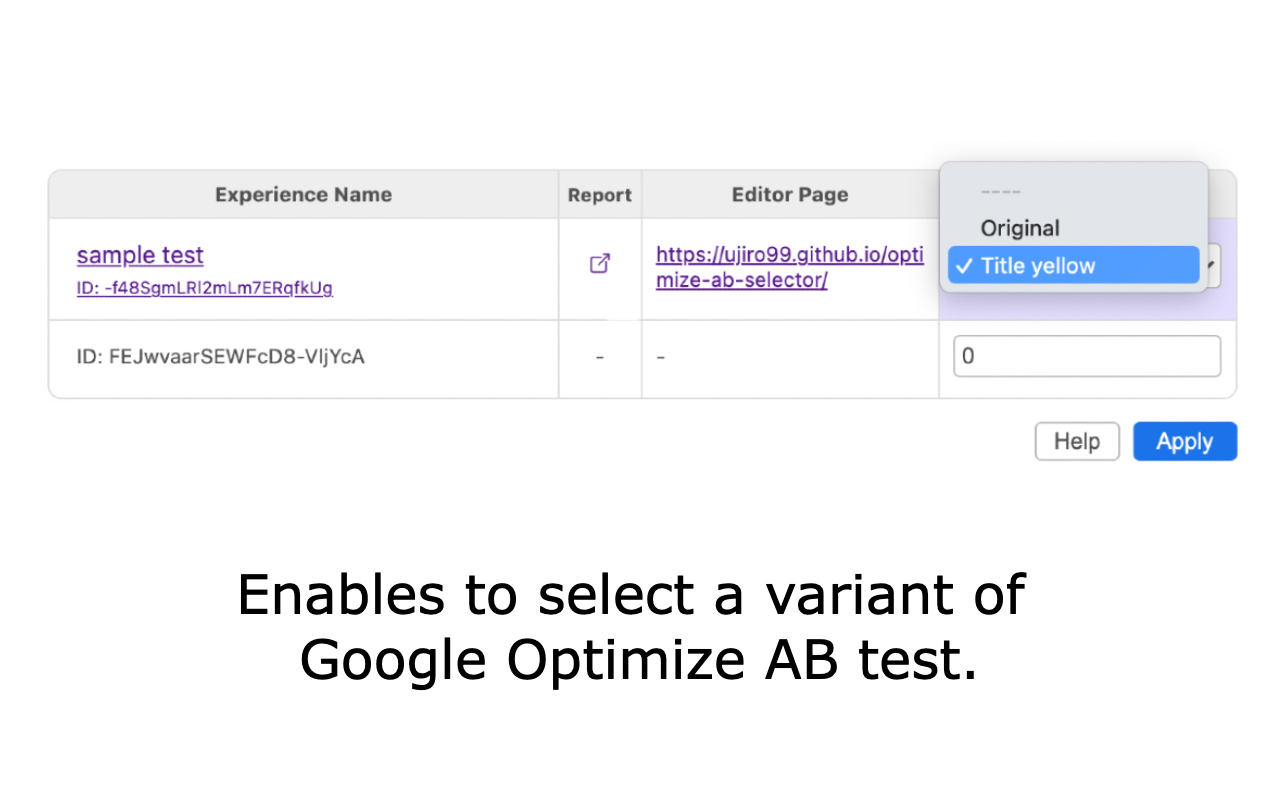1280x800 pixels.
Task: Select the Original variant
Action: tap(1020, 228)
